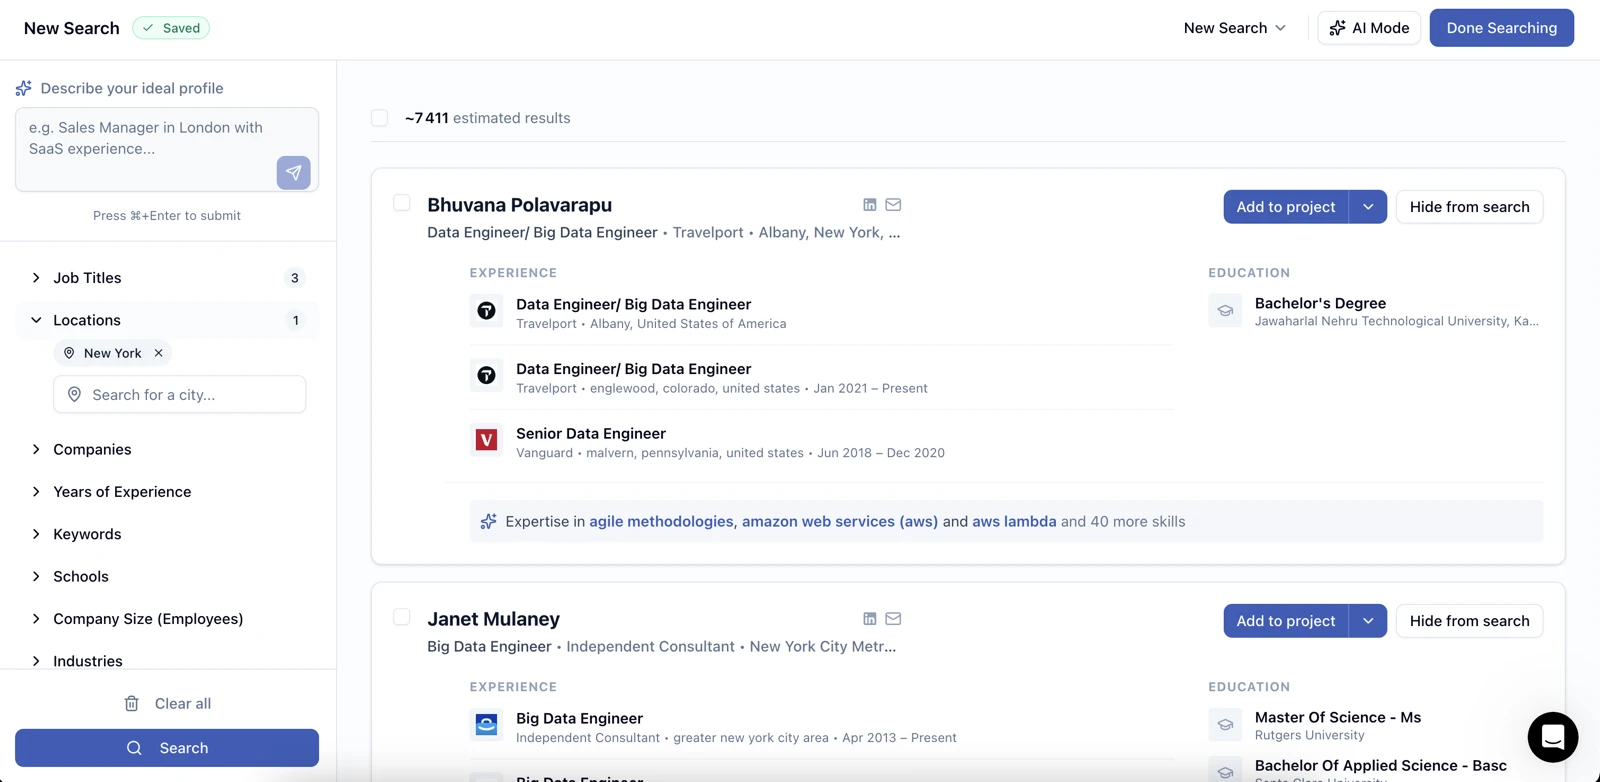The height and width of the screenshot is (782, 1600).
Task: Click amazon web services (aws) skill link
Action: click(840, 521)
